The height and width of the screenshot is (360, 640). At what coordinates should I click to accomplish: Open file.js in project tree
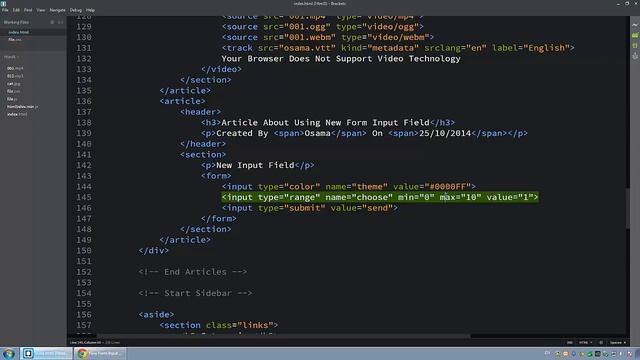(x=12, y=99)
